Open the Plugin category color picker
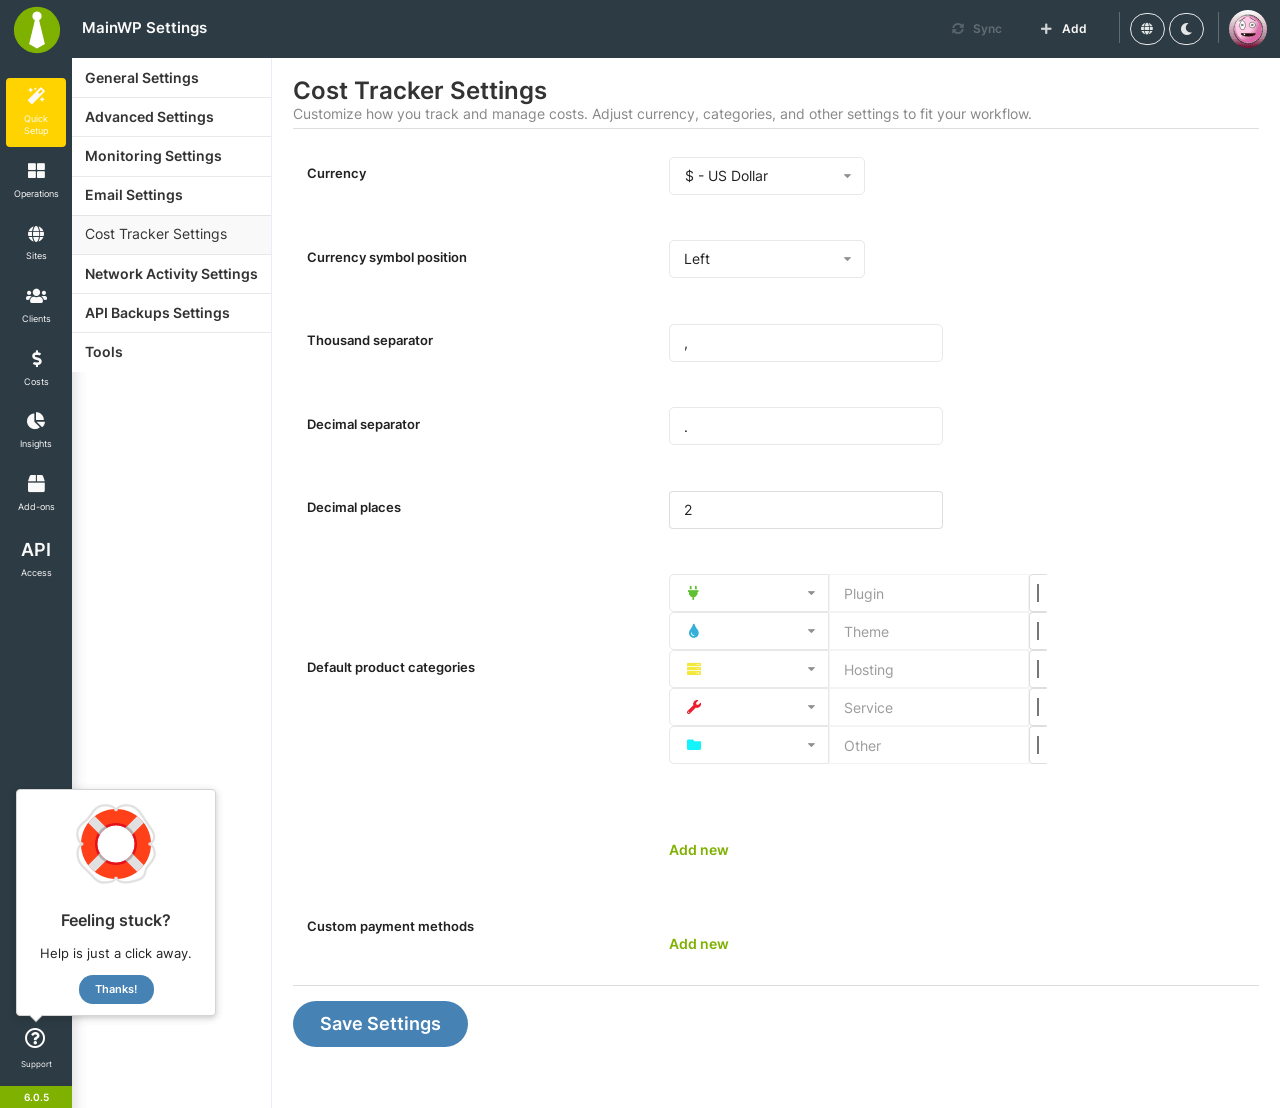 pos(1038,593)
